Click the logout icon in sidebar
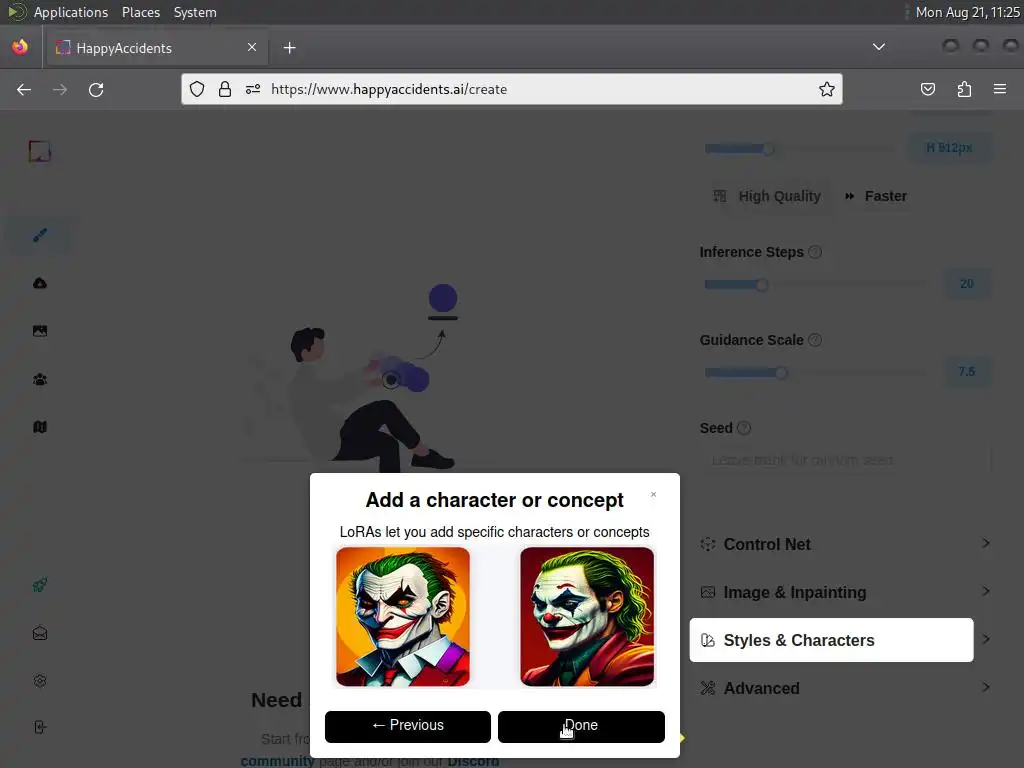The image size is (1024, 768). 40,728
